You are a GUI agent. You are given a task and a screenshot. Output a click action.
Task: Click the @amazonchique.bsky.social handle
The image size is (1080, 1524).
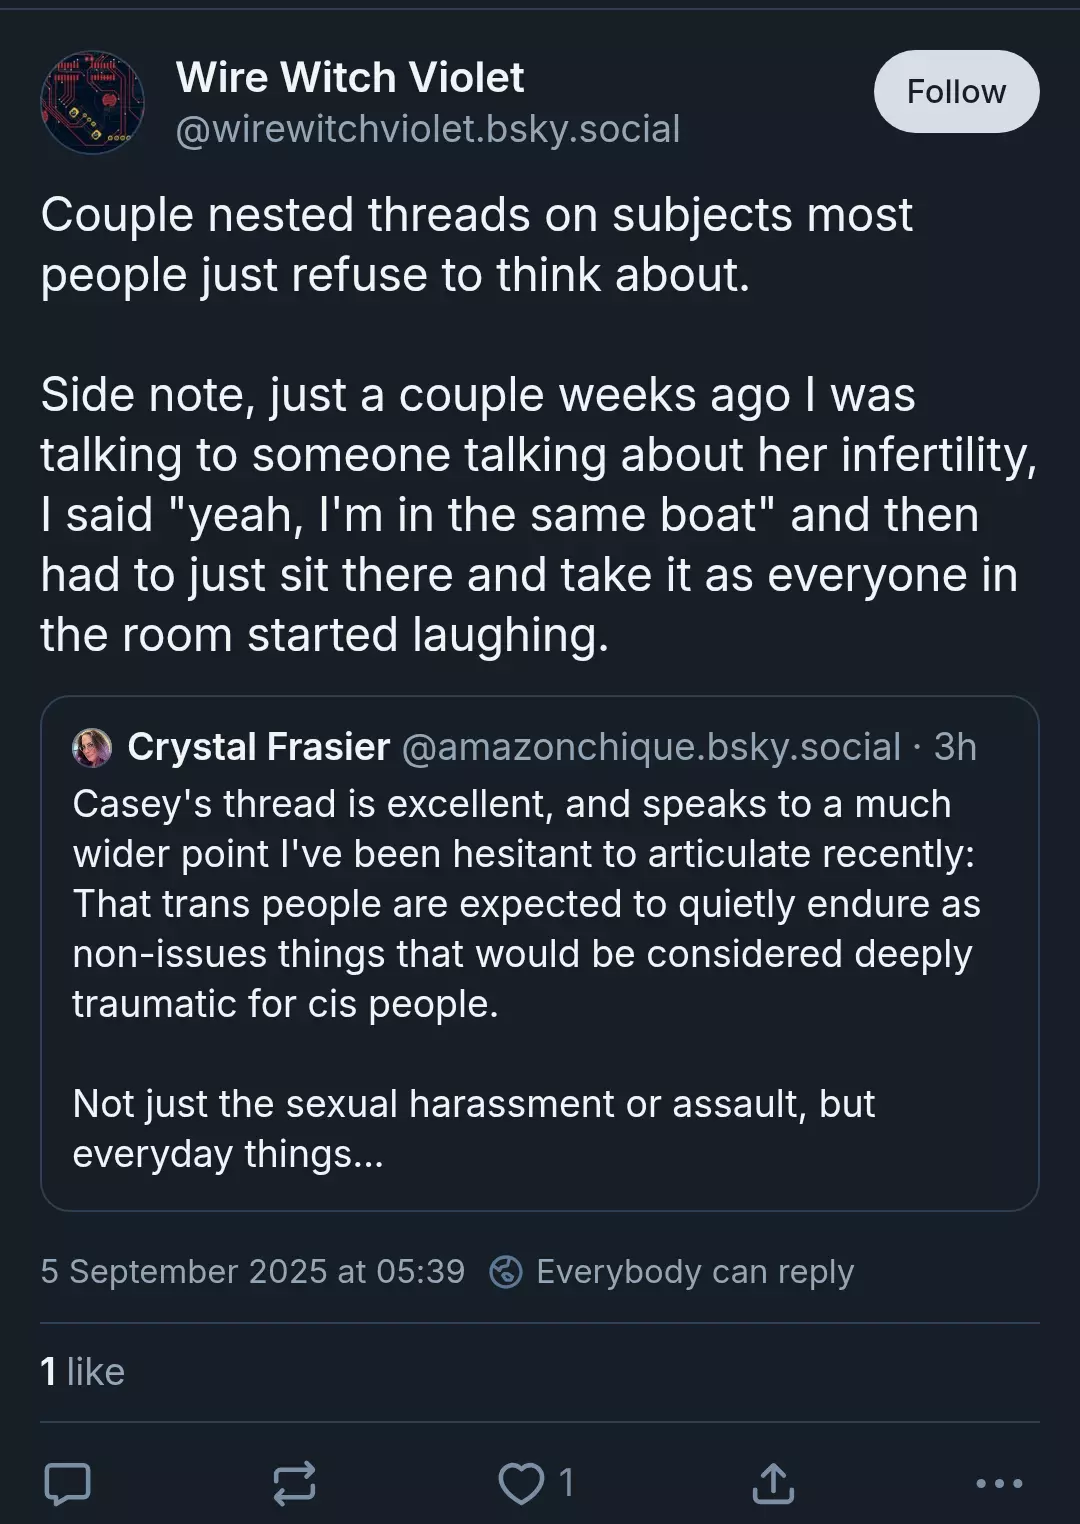coord(651,747)
